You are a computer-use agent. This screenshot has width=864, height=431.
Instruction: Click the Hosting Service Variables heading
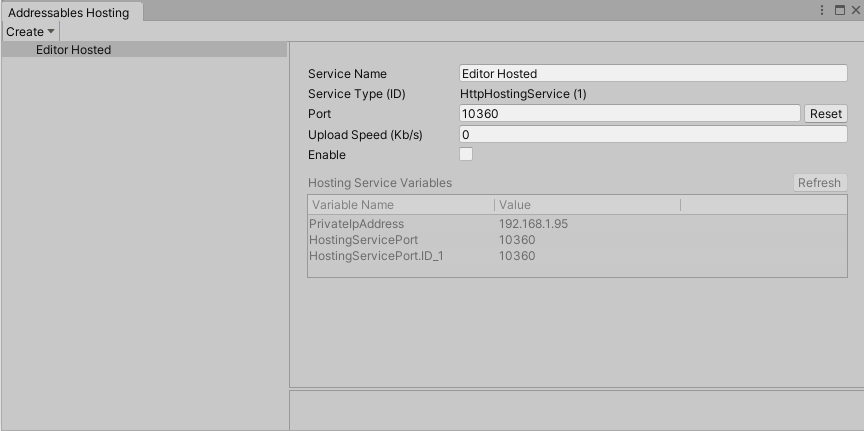(380, 183)
